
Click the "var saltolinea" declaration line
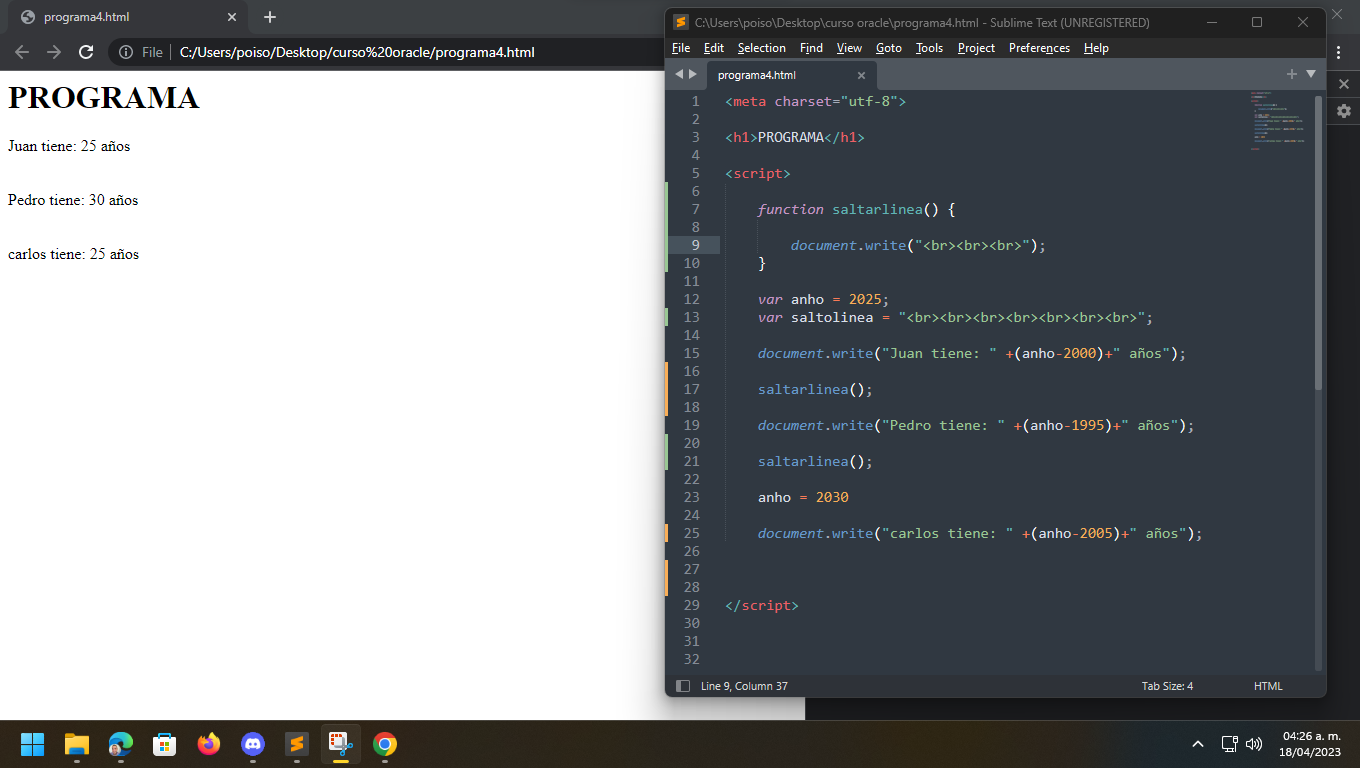tap(955, 317)
